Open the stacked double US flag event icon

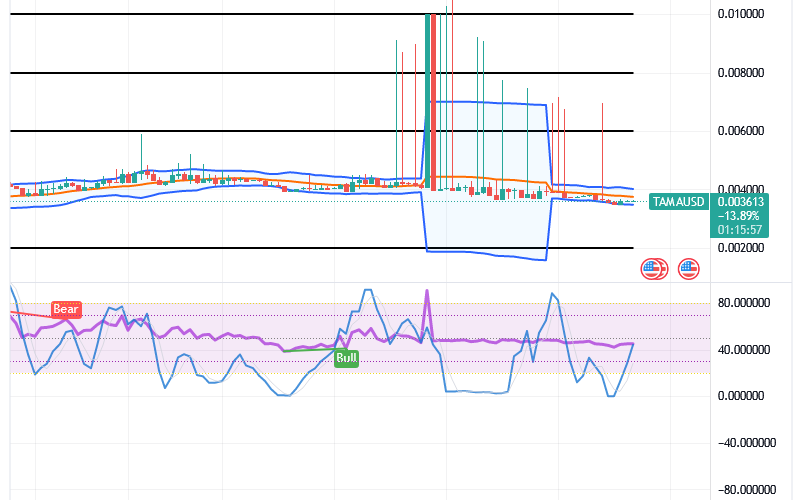(x=654, y=269)
